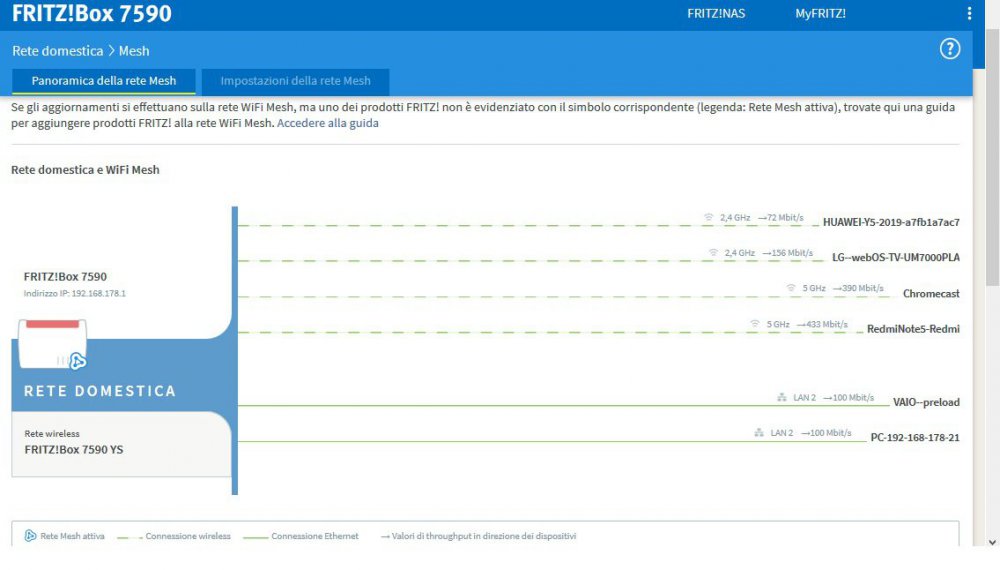Screen dimensions: 1000x570
Task: Open FRITZ!NAS from the header
Action: pyautogui.click(x=716, y=14)
